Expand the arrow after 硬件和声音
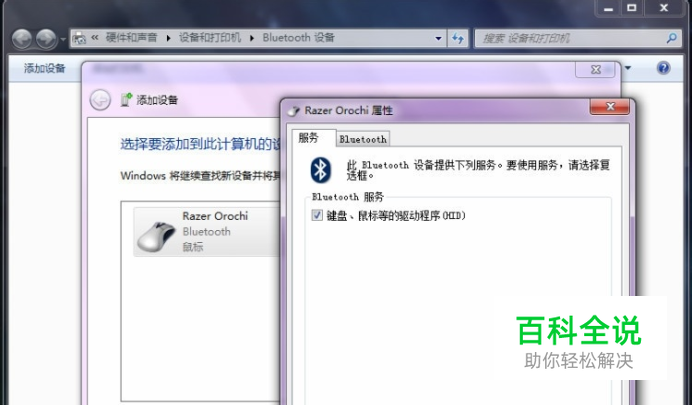 (169, 38)
